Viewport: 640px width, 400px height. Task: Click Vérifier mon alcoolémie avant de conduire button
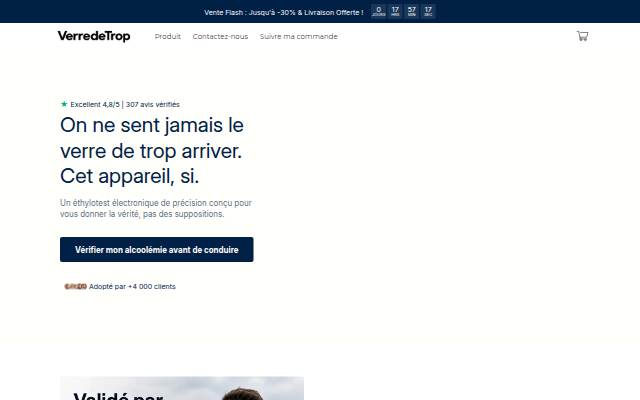(x=156, y=249)
